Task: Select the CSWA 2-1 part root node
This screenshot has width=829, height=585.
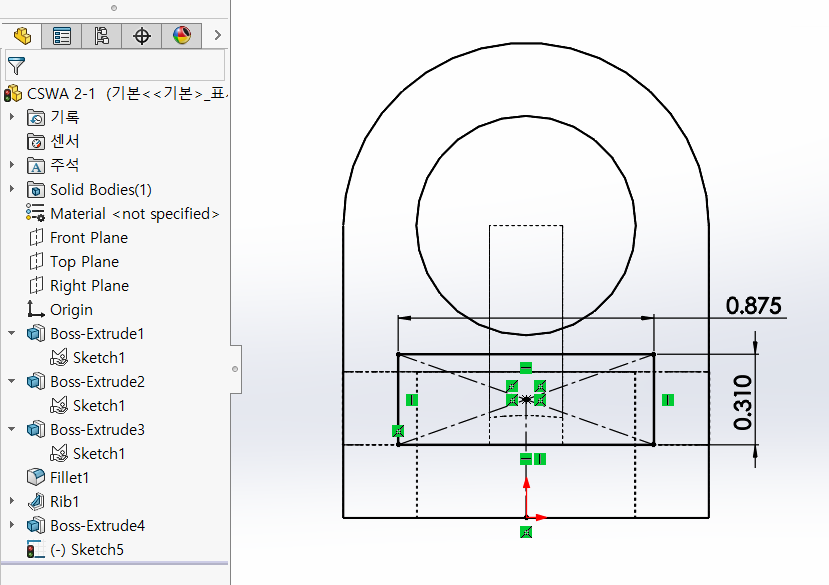Action: pos(116,94)
